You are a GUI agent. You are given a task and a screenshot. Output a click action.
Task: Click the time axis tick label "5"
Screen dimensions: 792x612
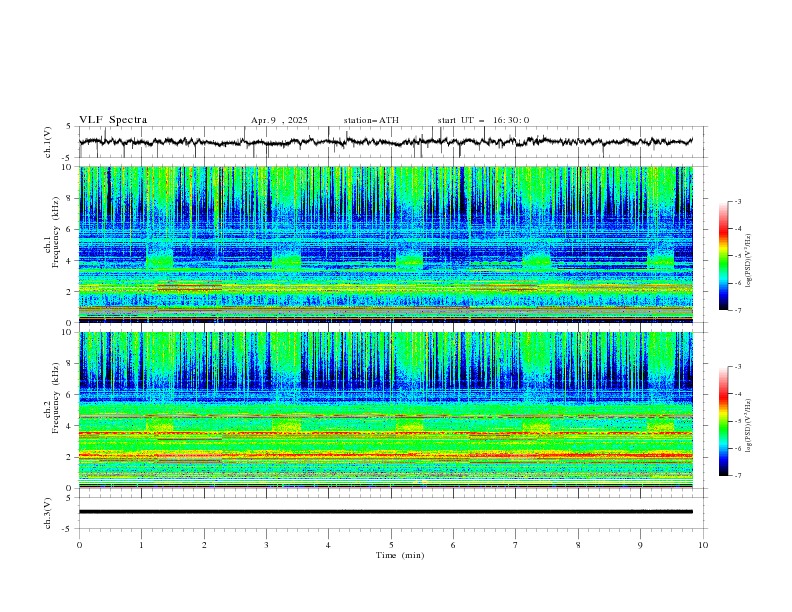pyautogui.click(x=391, y=545)
